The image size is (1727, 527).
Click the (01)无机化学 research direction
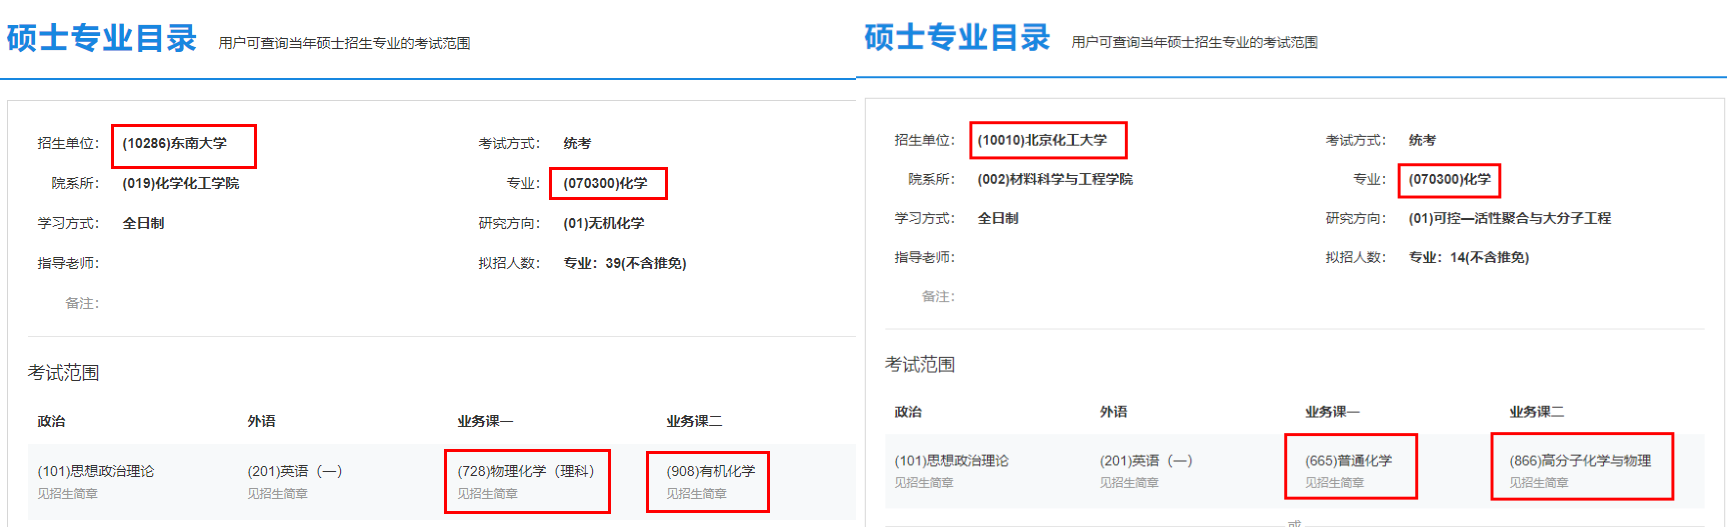coord(604,223)
